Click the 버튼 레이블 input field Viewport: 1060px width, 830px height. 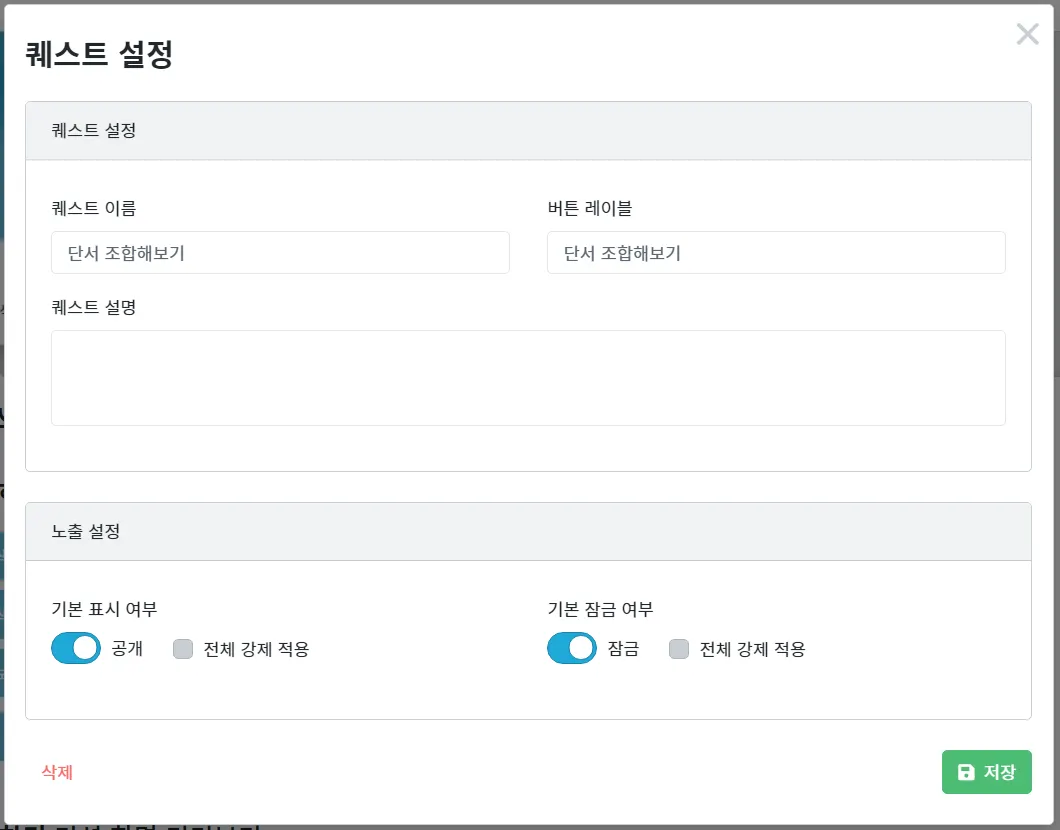point(776,253)
